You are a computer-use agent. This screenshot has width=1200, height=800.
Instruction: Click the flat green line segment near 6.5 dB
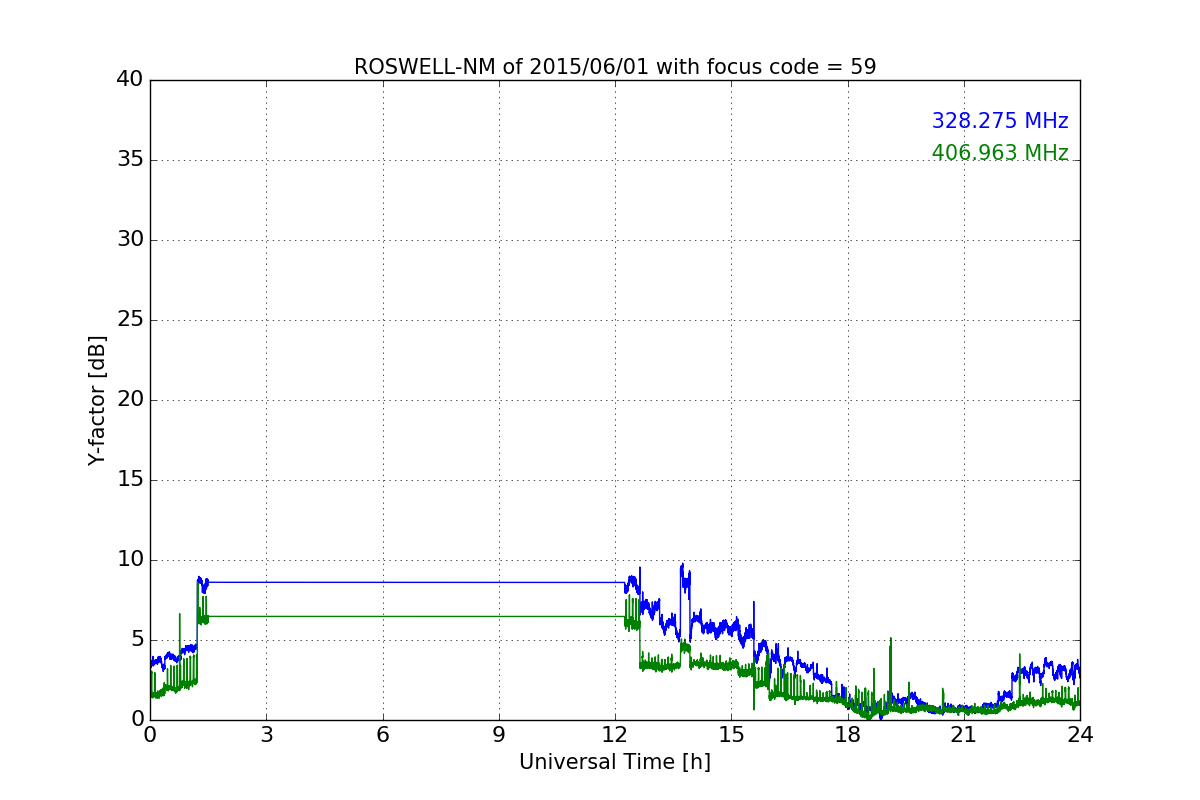(x=416, y=616)
